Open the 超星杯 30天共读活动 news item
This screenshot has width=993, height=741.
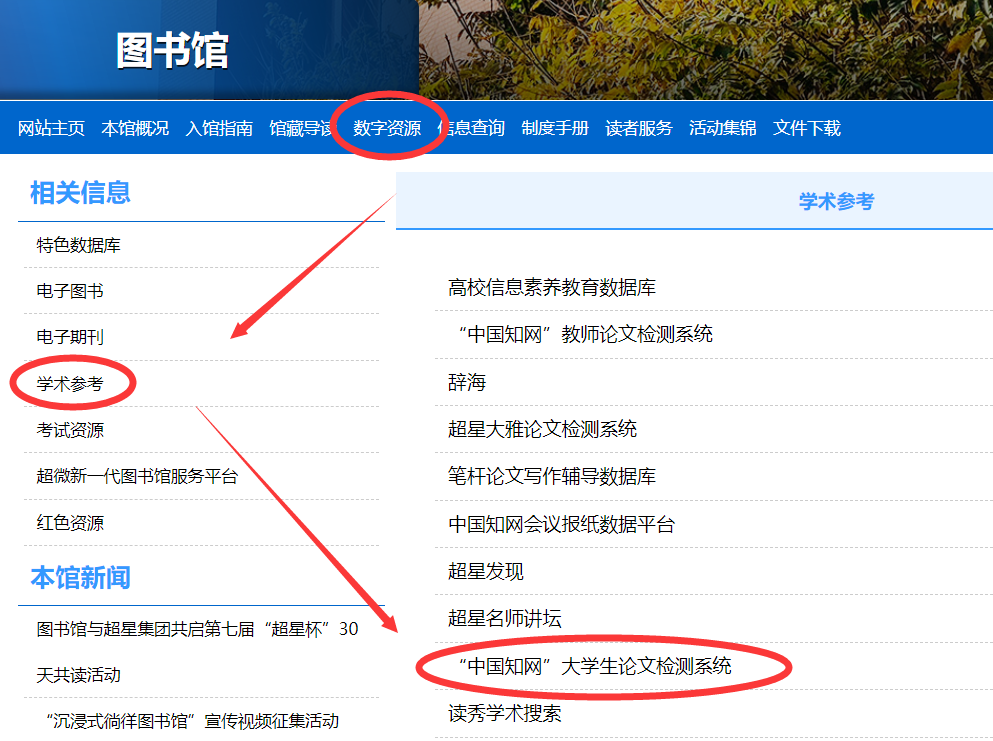(x=198, y=652)
